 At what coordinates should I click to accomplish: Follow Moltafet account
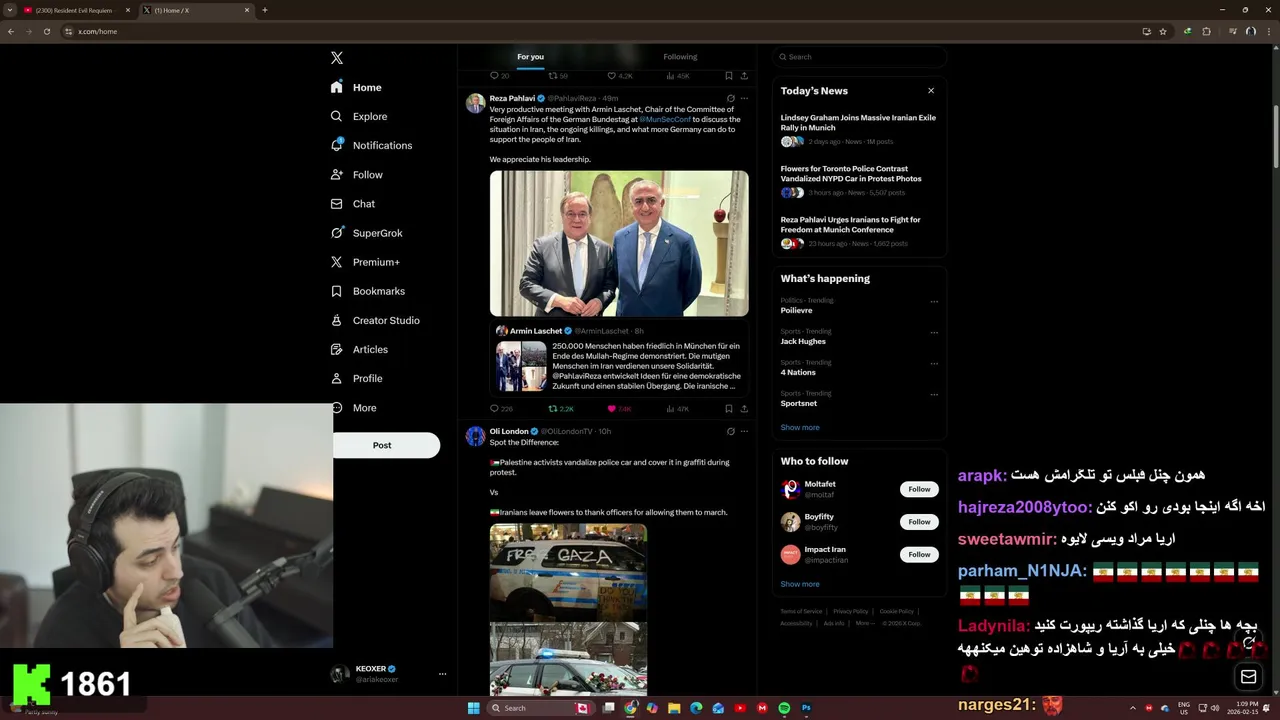pos(919,489)
